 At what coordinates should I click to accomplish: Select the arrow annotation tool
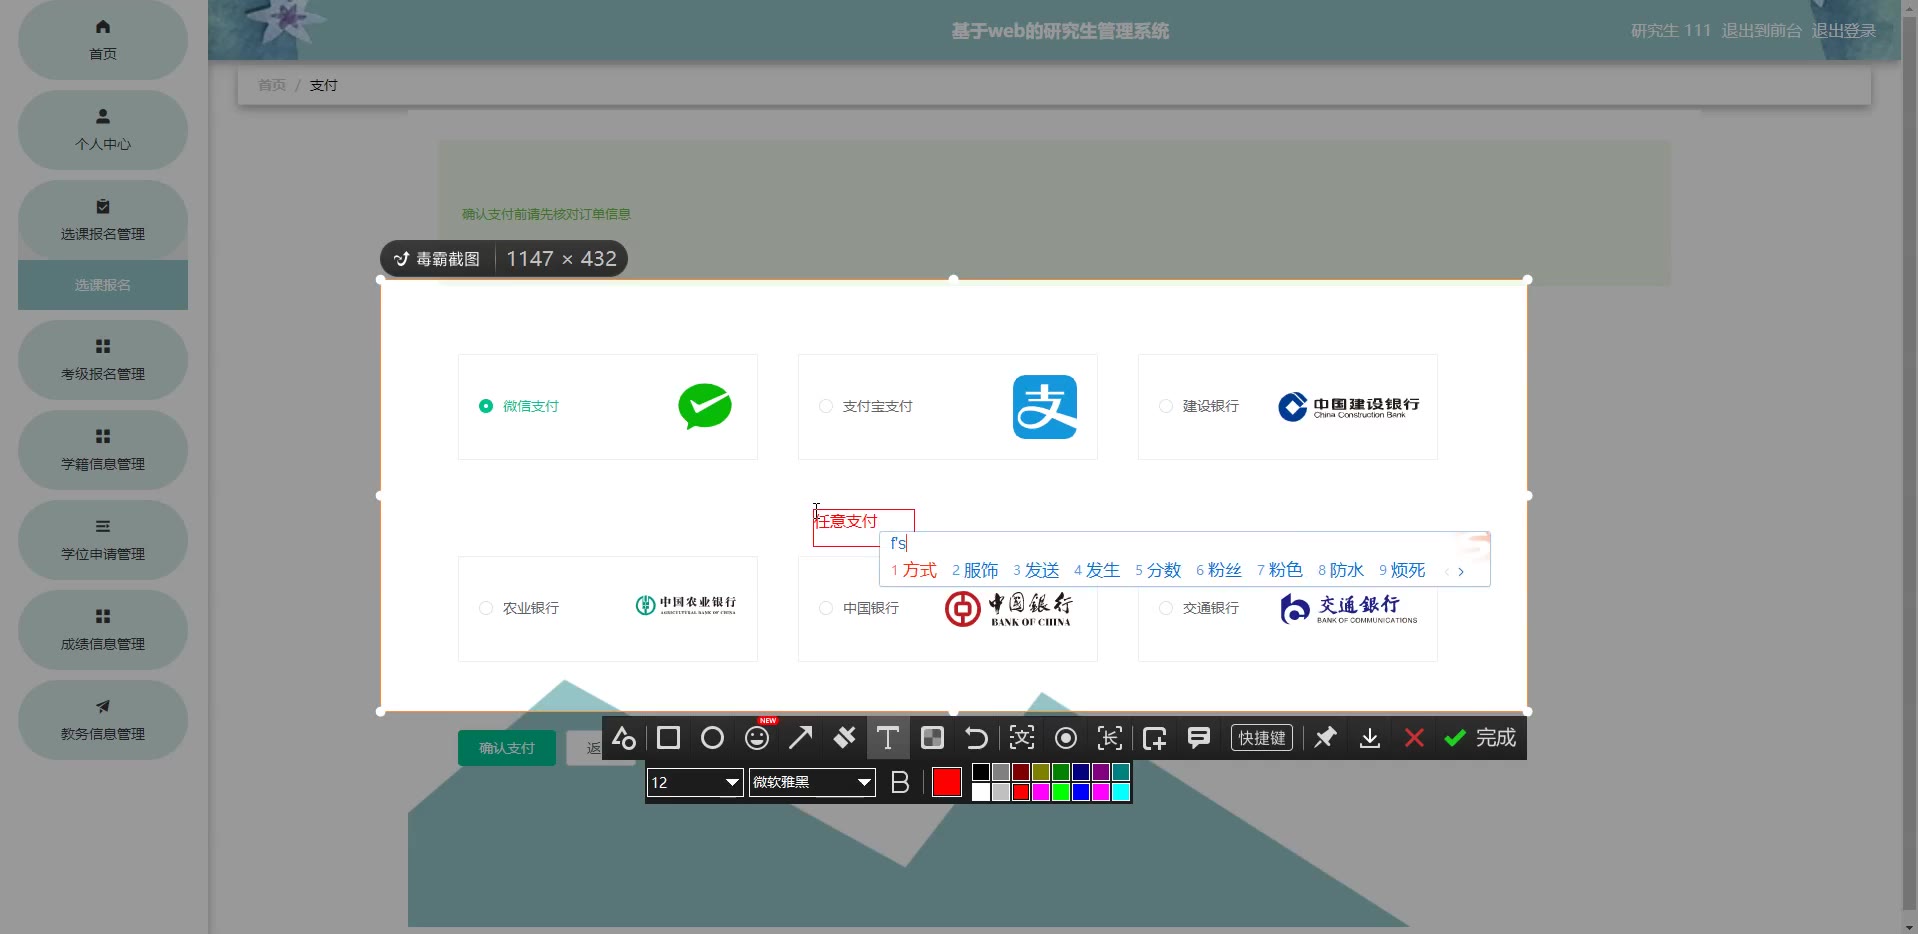(800, 738)
